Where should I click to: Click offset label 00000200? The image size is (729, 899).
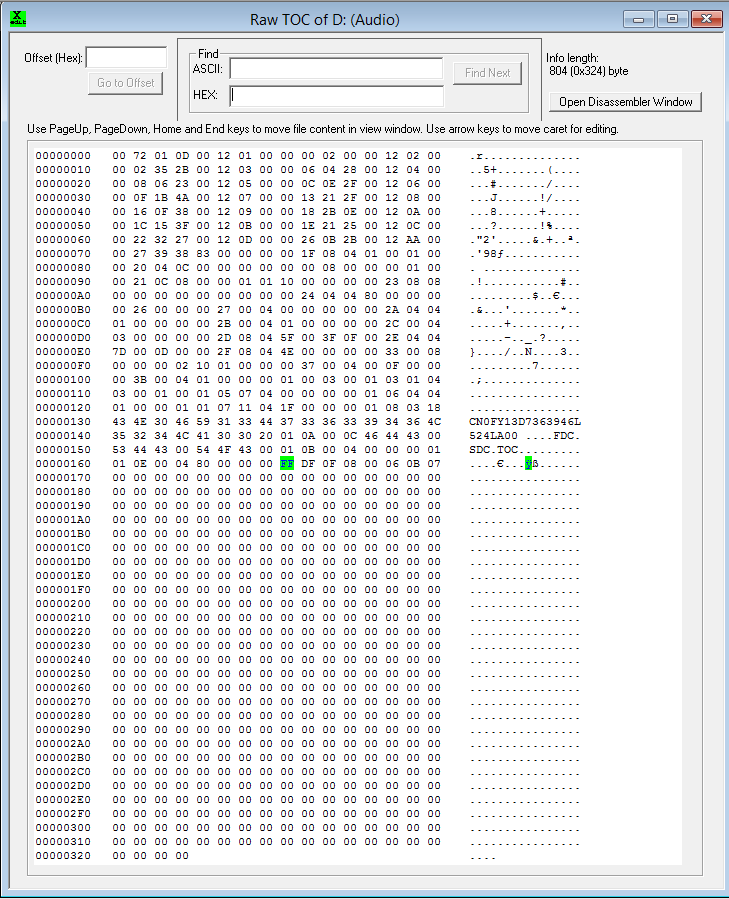(63, 604)
